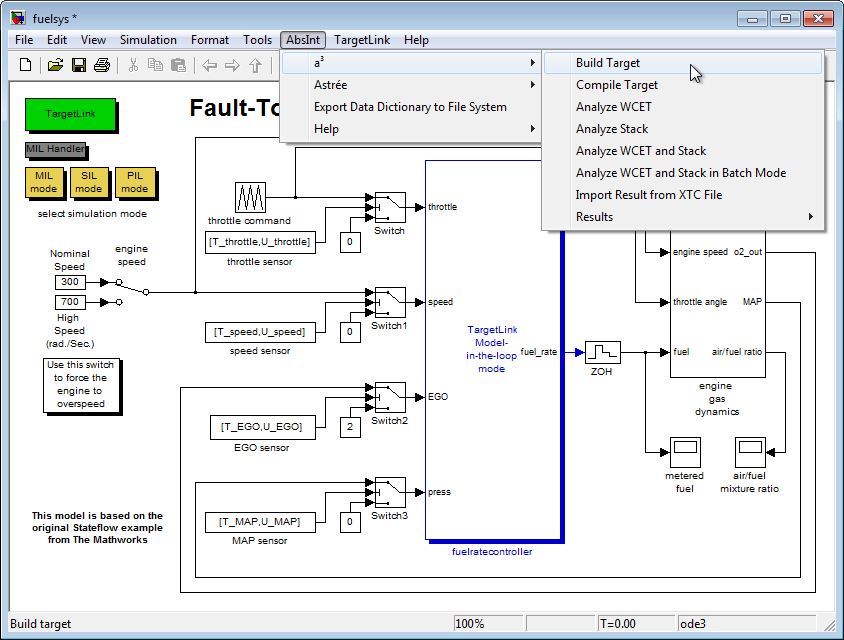The image size is (844, 640).
Task: Choose Analyze WCET
Action: click(683, 107)
